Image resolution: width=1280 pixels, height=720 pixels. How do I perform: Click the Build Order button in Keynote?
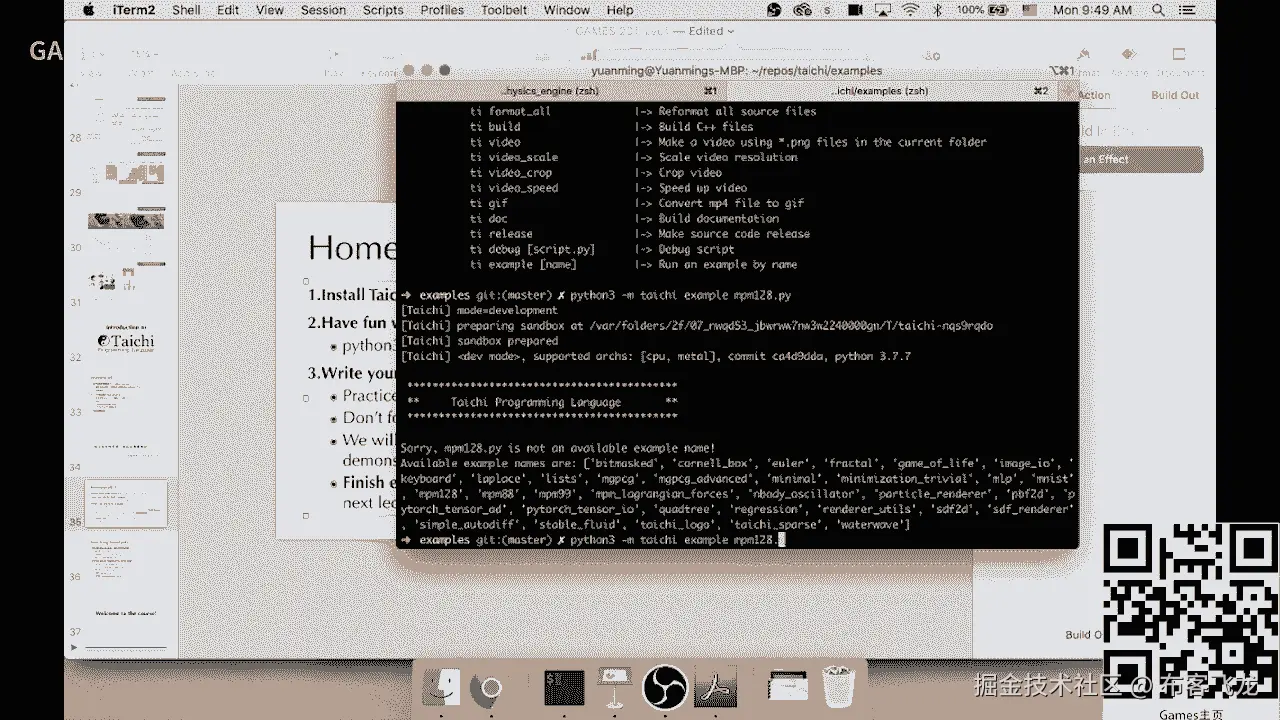coord(1085,635)
